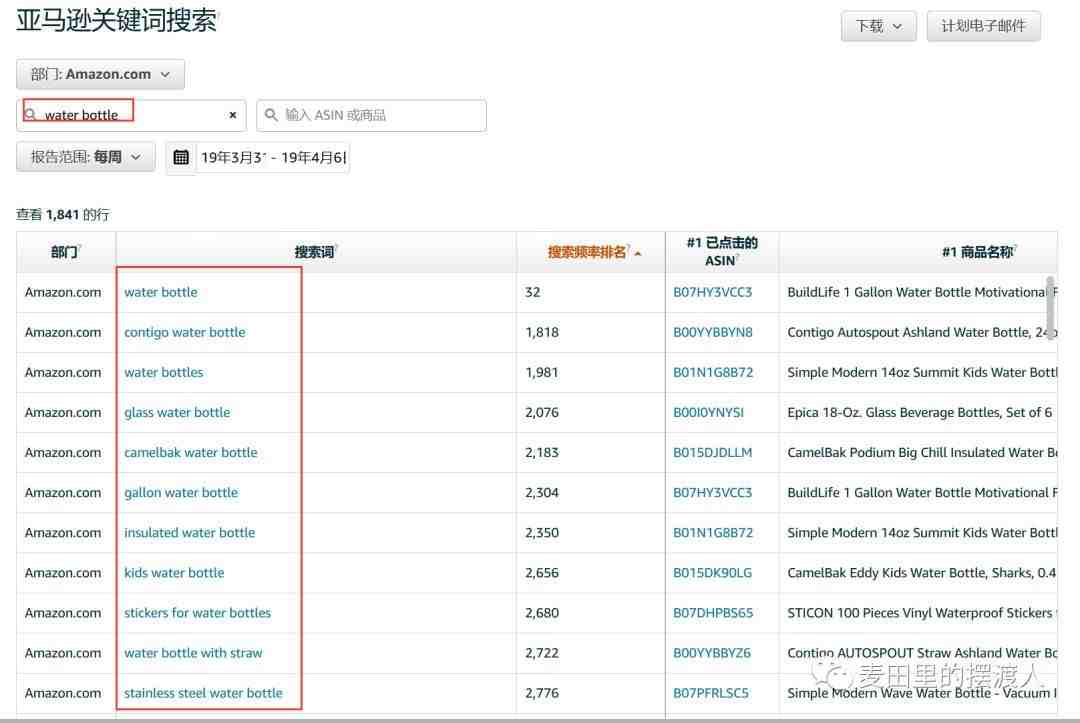
Task: Click CamelBak Podium Big Chill product name
Action: [x=922, y=452]
